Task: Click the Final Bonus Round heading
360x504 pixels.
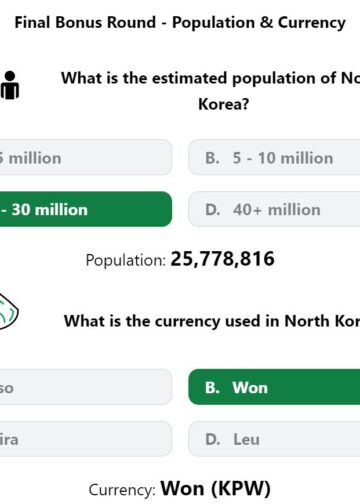Action: click(x=180, y=23)
